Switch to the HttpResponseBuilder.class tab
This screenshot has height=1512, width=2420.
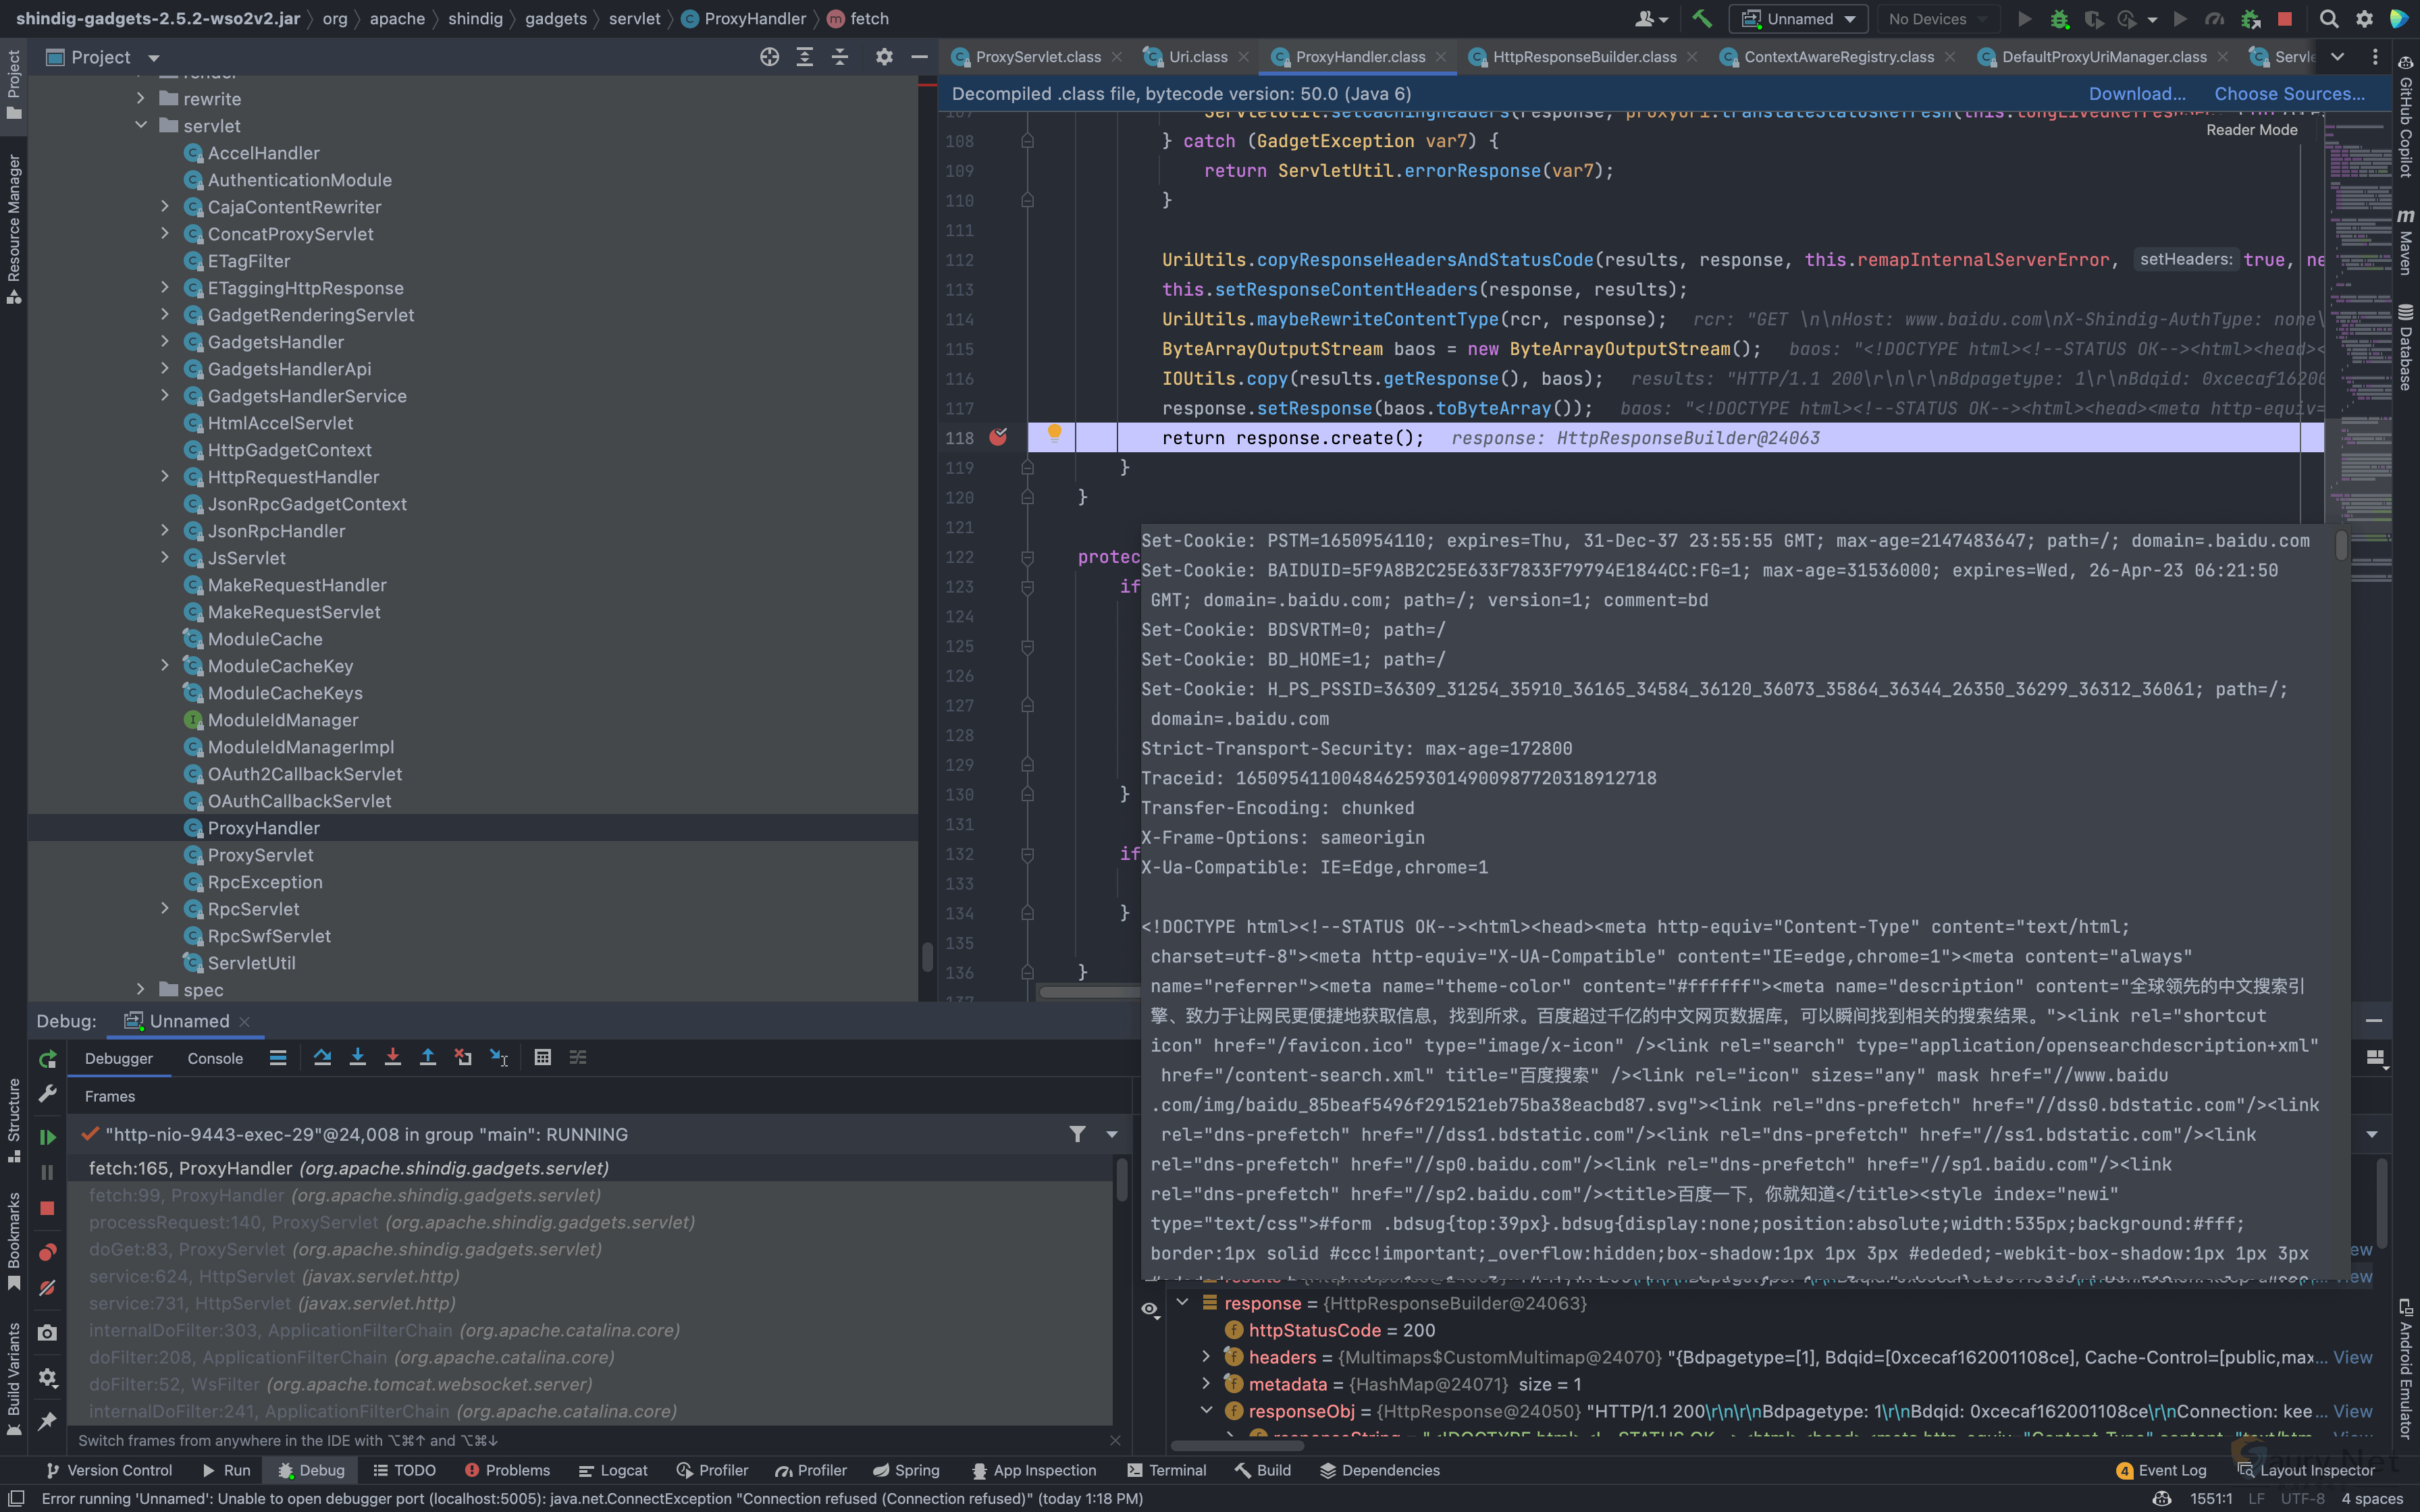(x=1584, y=57)
